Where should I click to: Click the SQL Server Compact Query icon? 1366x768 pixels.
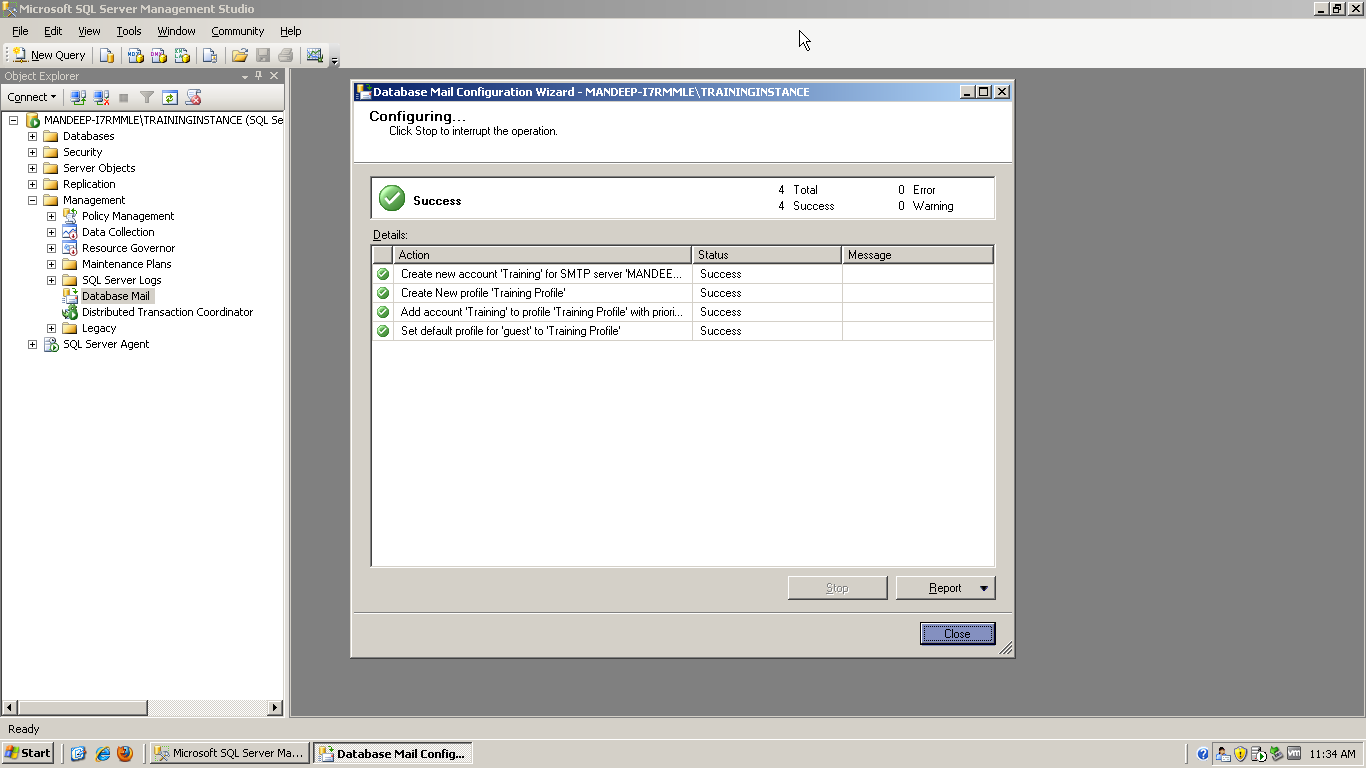tap(209, 55)
